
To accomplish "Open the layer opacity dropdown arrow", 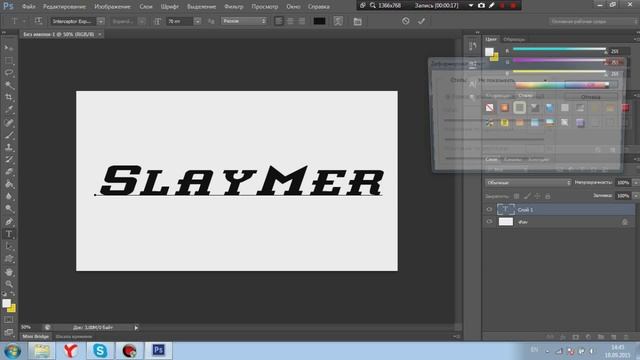I will point(635,182).
